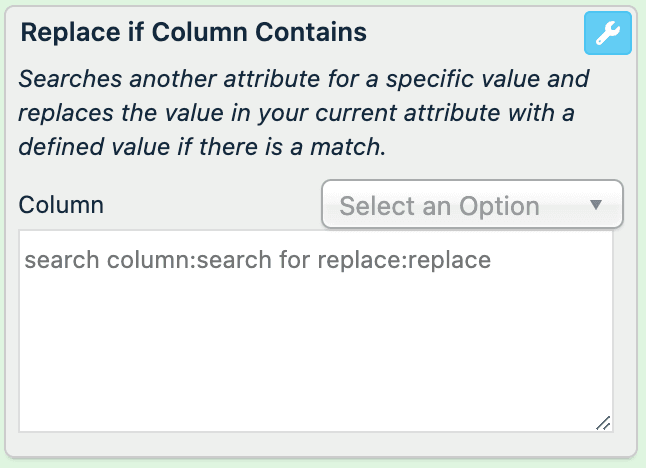Click the italic rule description text
646x468 pixels.
click(x=300, y=112)
